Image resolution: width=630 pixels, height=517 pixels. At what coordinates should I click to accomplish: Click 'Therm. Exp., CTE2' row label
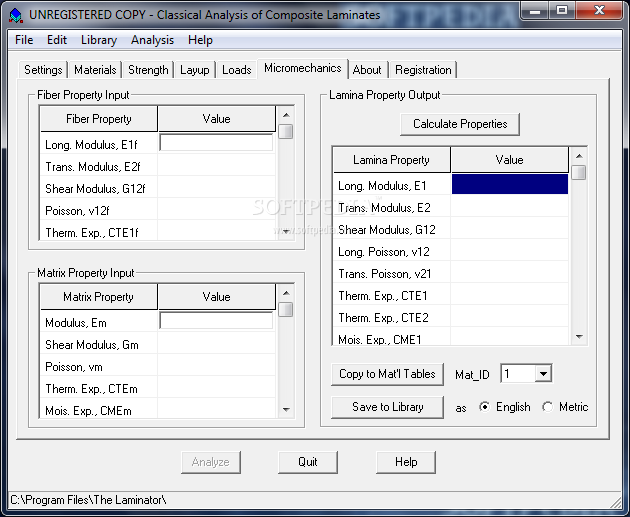(383, 318)
